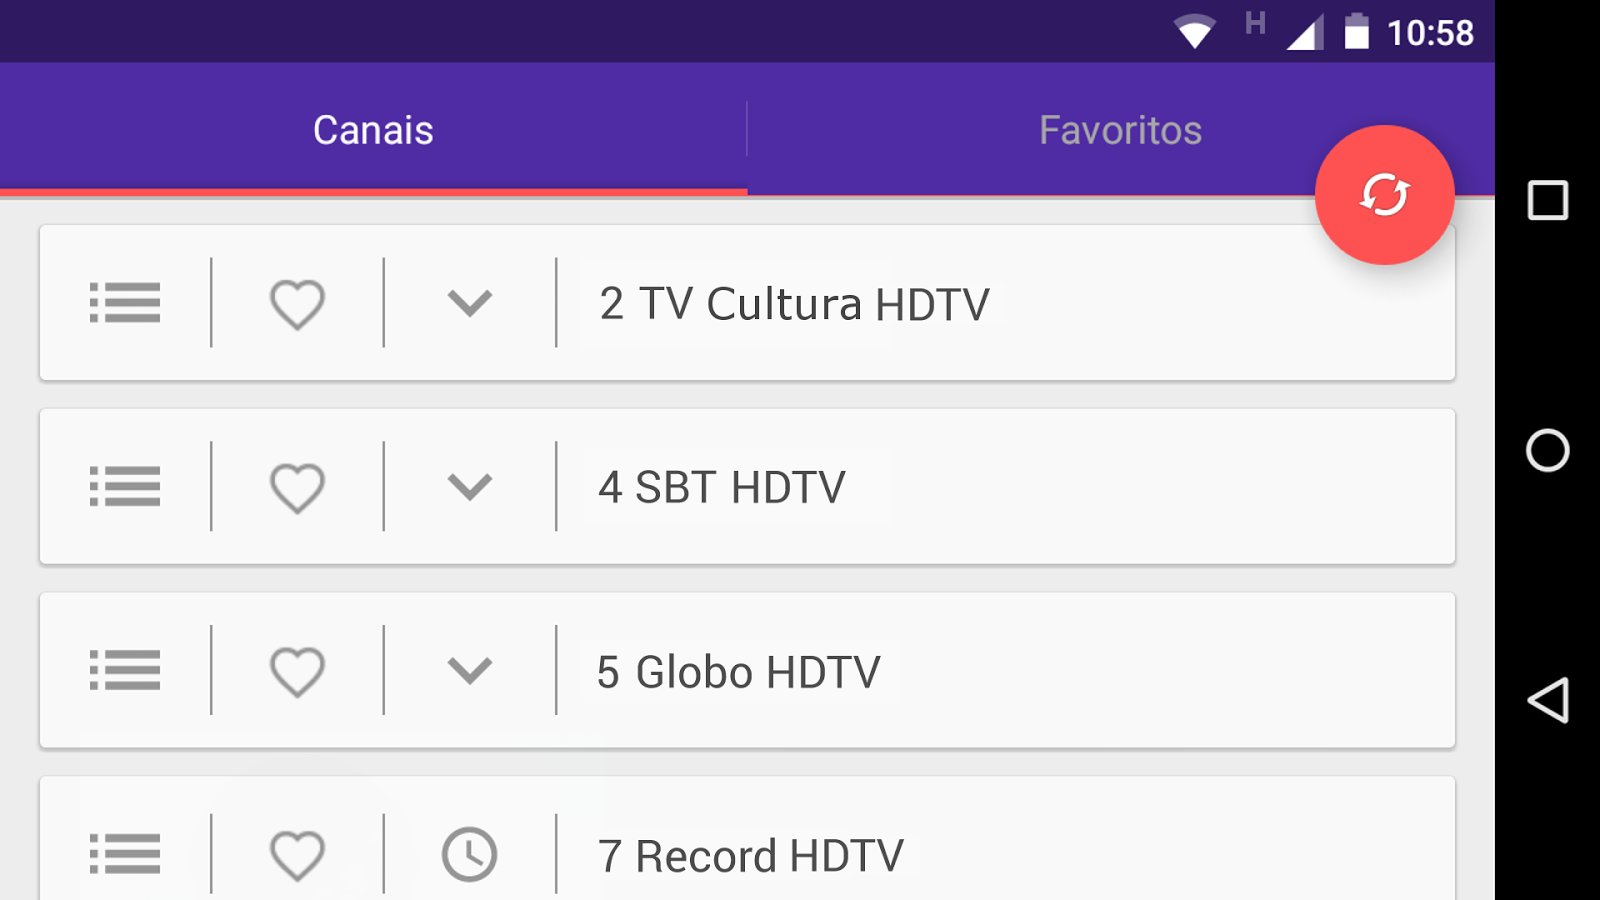The image size is (1600, 900).
Task: Open the 5 Globo HDTV channel name
Action: (x=739, y=672)
